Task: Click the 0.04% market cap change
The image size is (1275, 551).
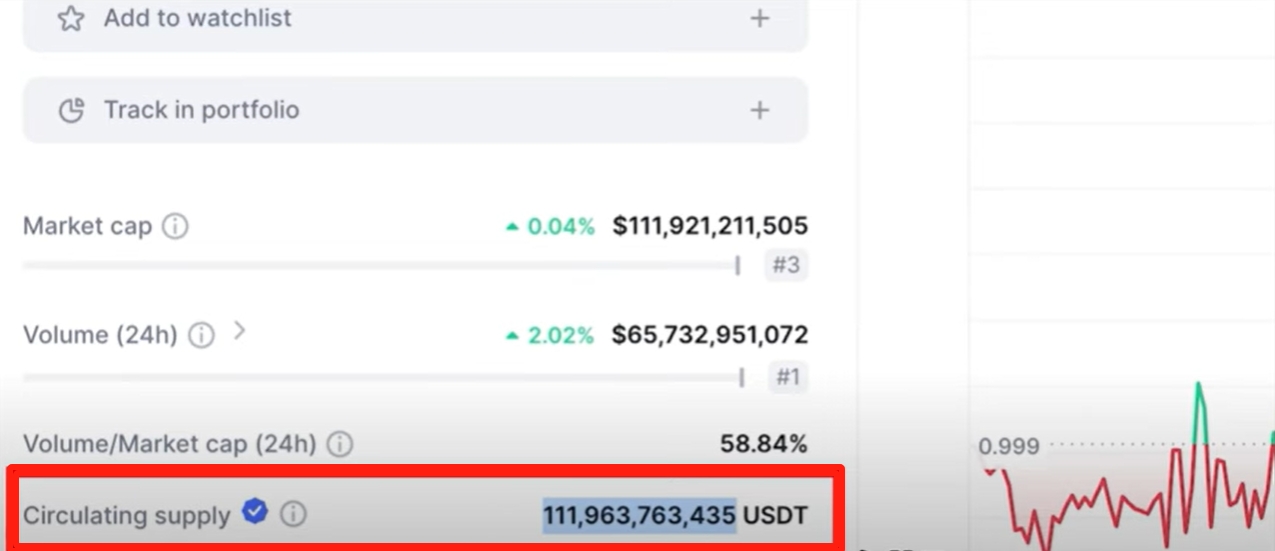Action: pos(550,227)
